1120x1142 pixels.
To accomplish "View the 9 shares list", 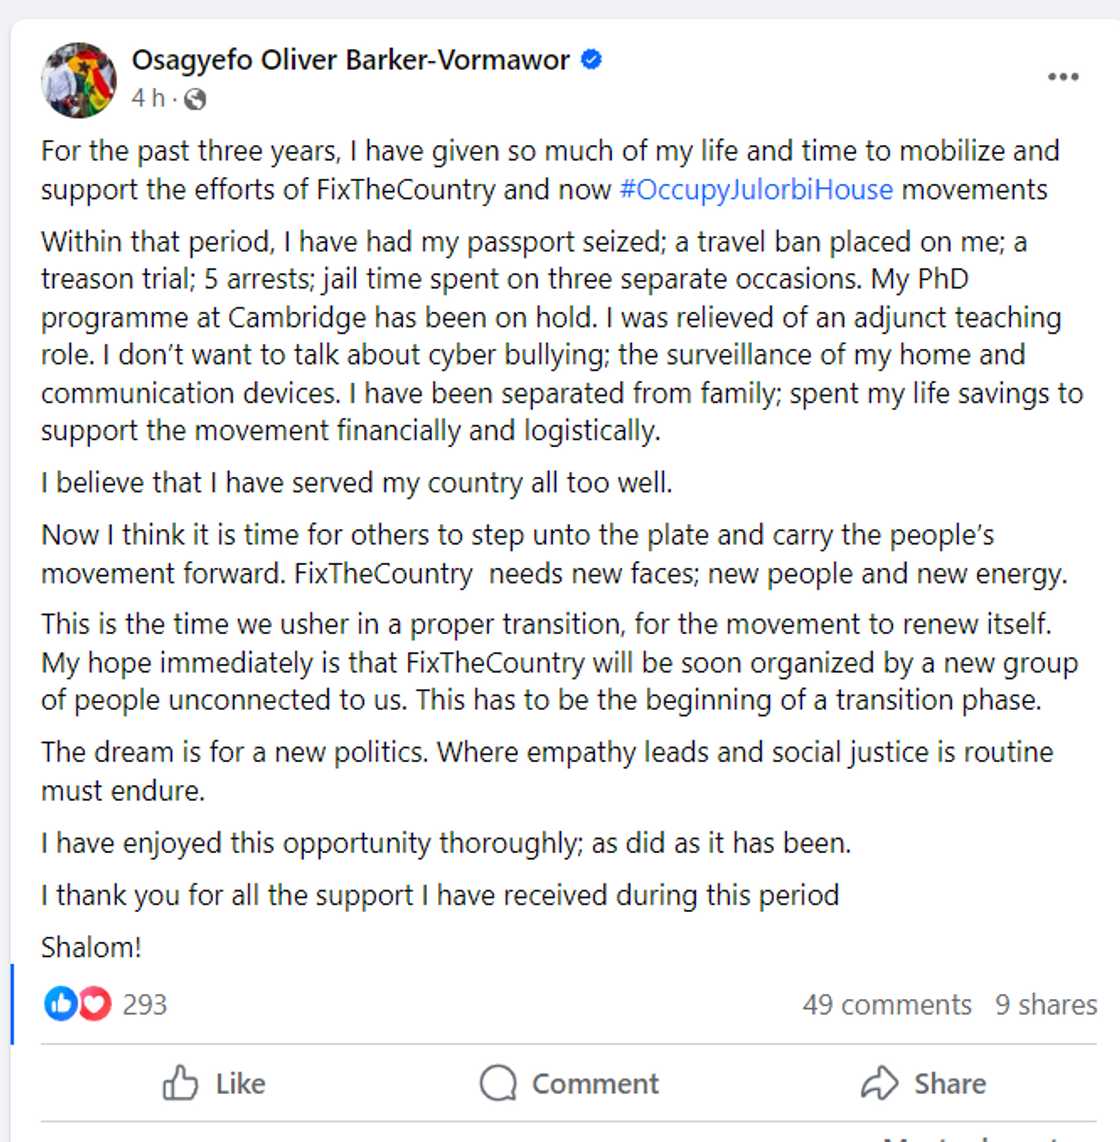I will click(1046, 1005).
